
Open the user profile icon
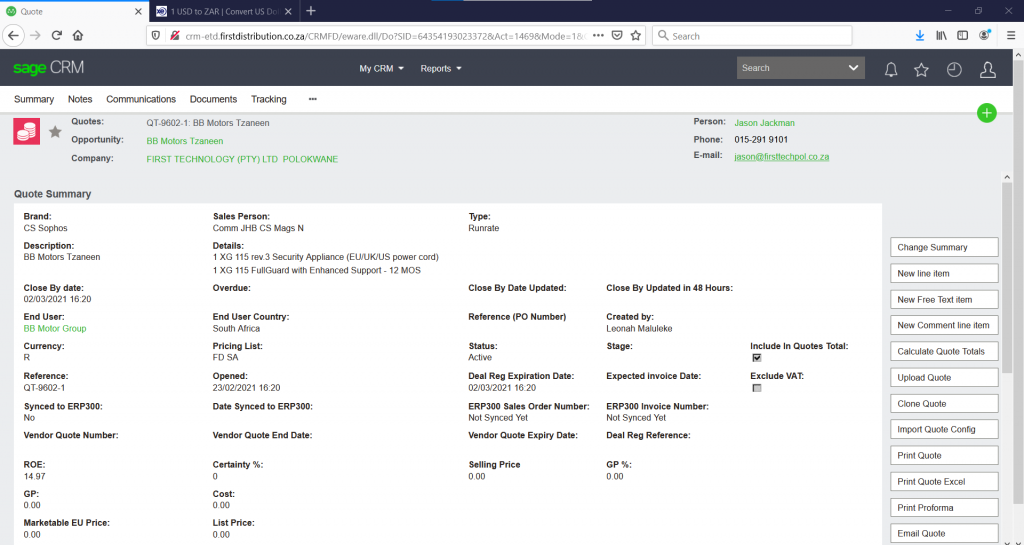point(987,69)
